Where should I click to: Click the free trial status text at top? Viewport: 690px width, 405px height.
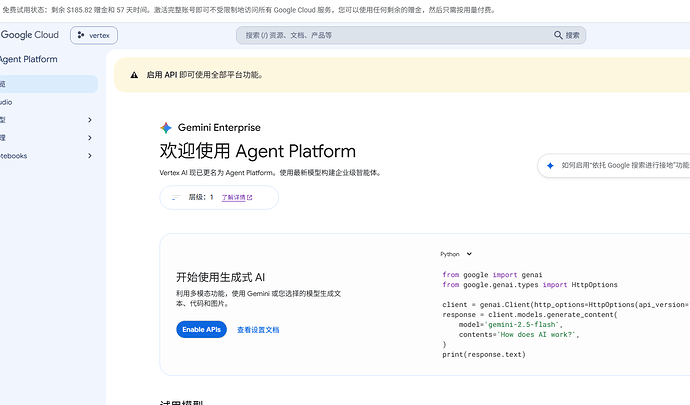(x=249, y=10)
